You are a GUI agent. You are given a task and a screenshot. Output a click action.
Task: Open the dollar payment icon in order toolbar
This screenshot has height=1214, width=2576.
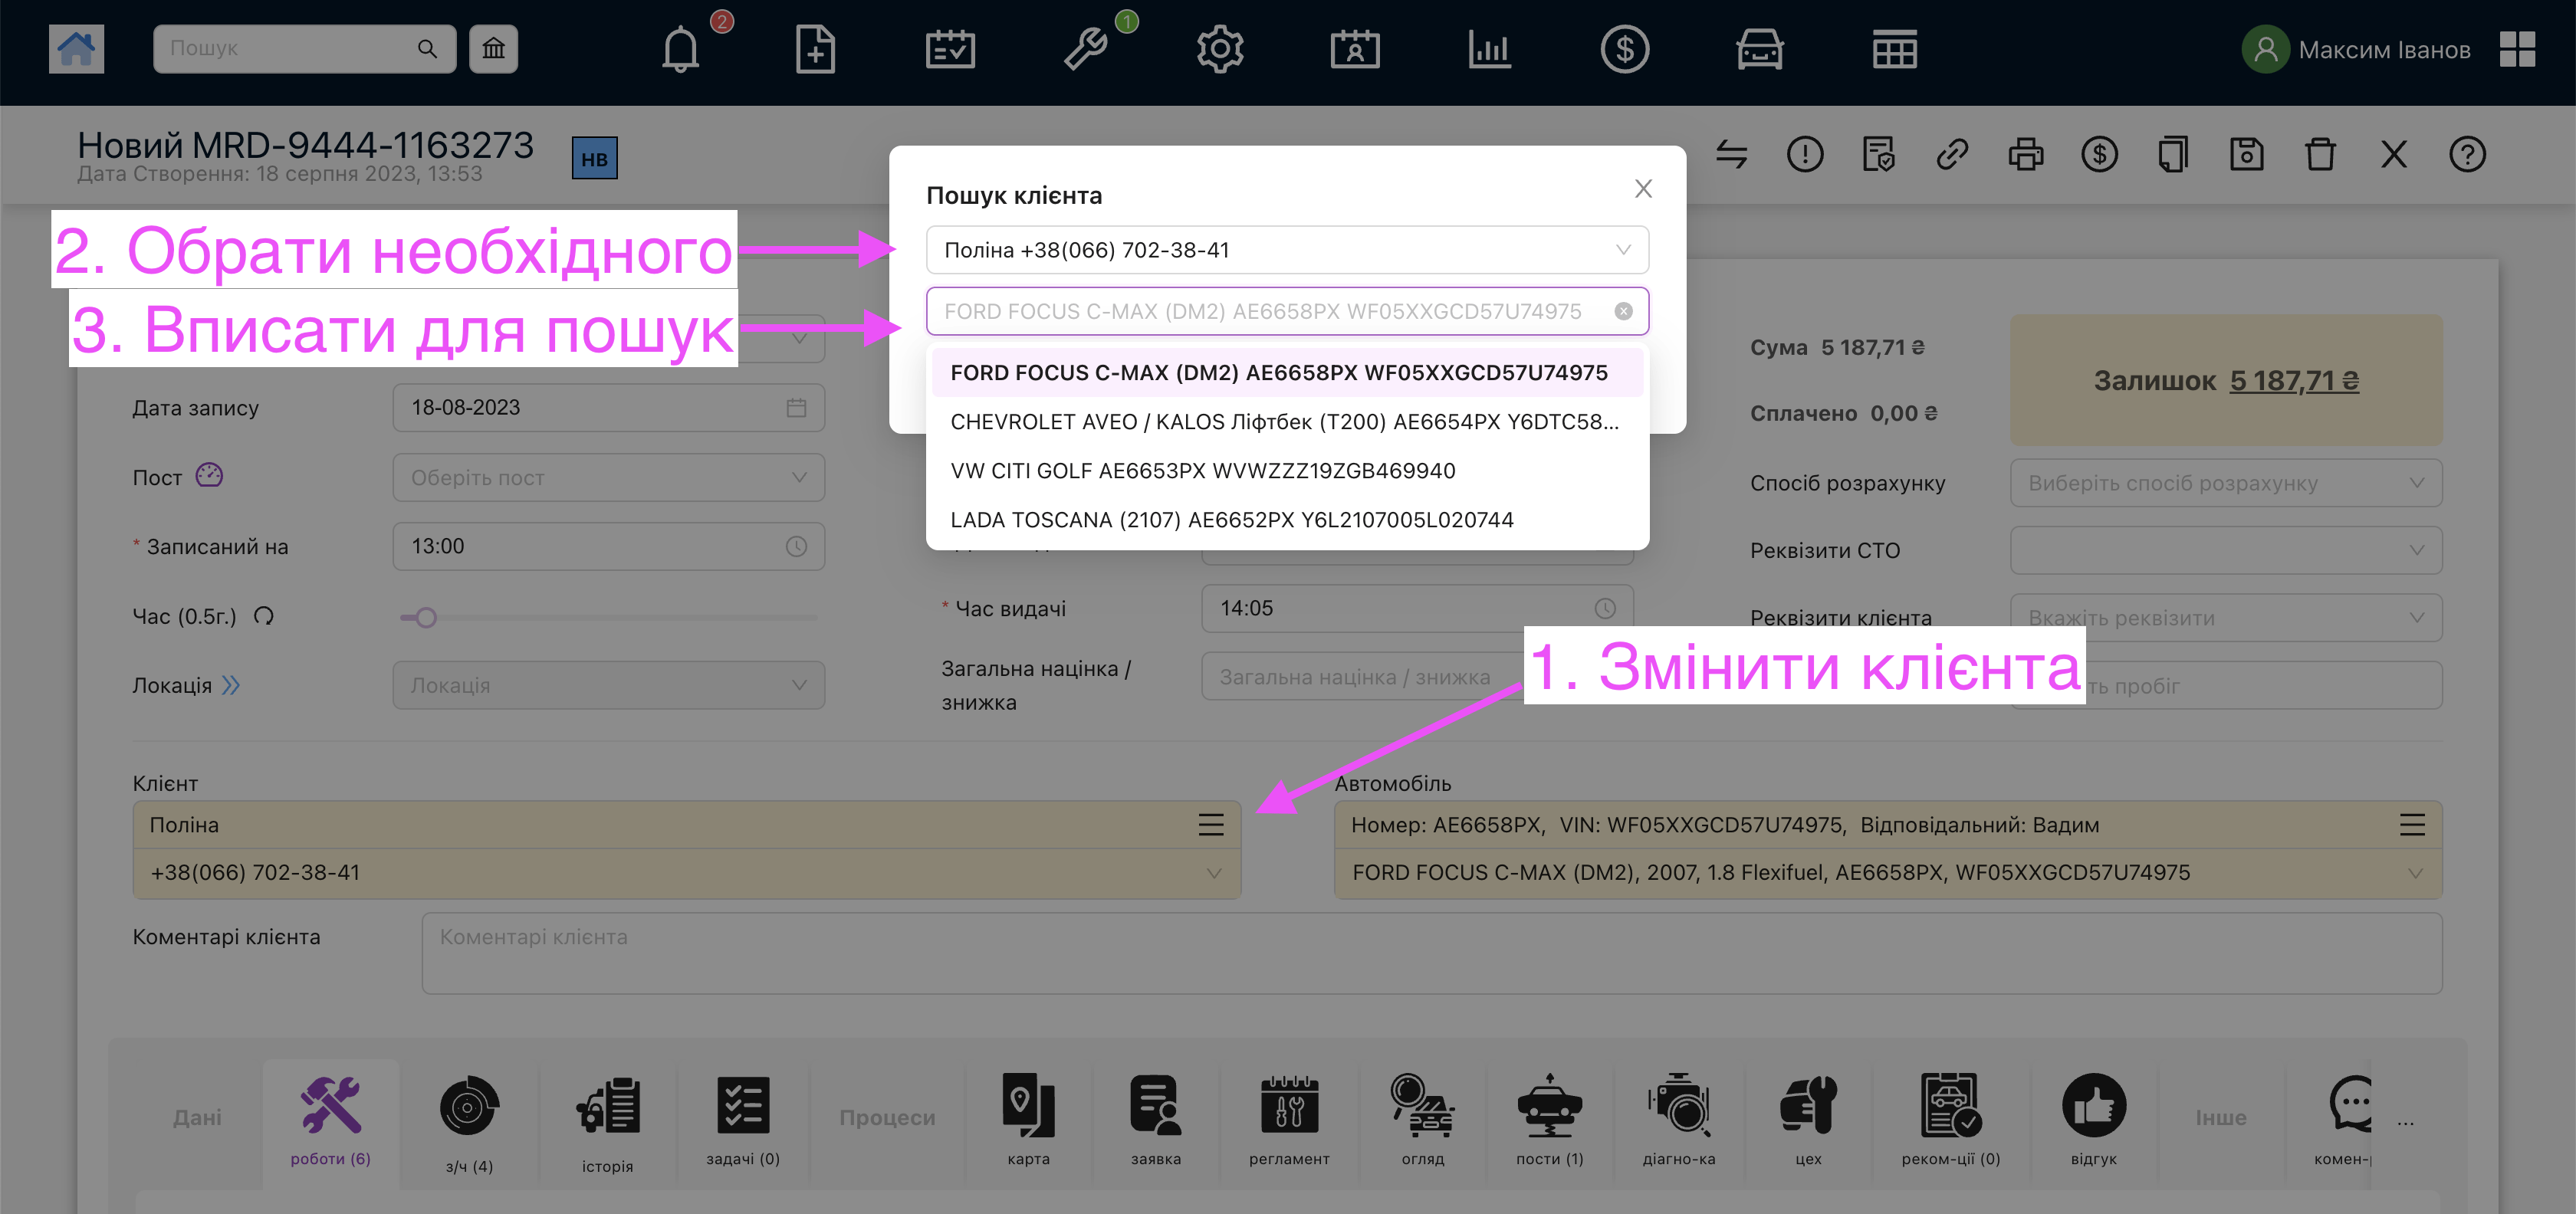[x=2099, y=155]
